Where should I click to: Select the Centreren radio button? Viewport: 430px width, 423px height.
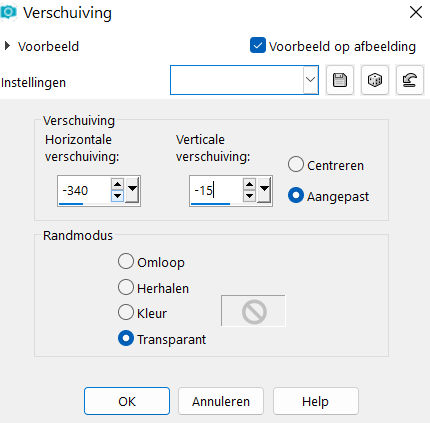[296, 164]
